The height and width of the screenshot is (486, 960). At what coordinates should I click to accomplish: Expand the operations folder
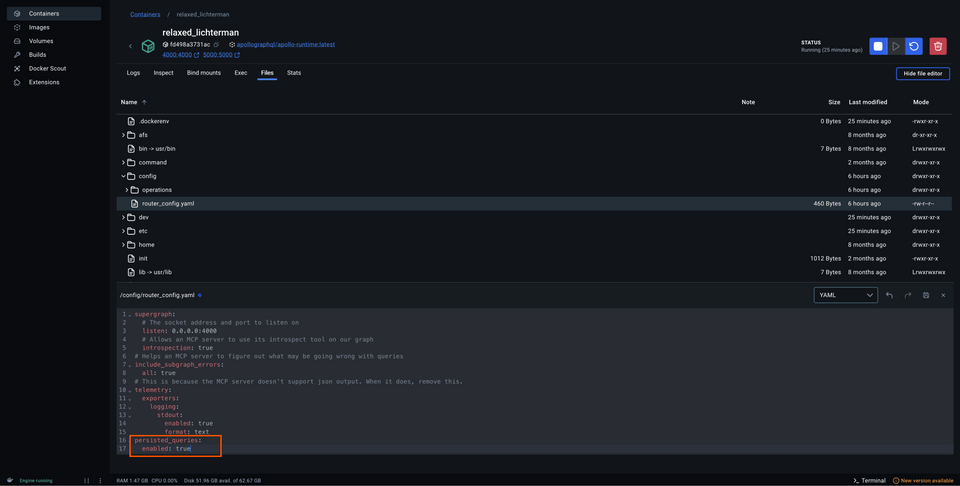pos(128,190)
